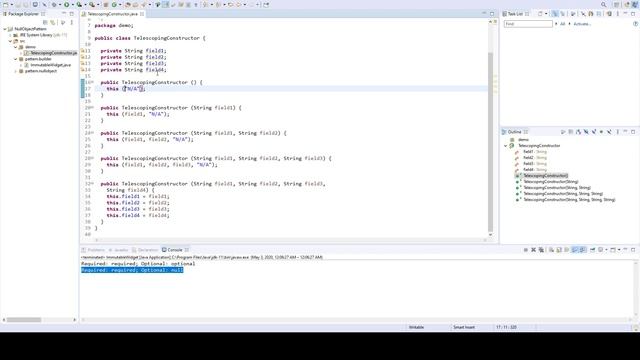The width and height of the screenshot is (640, 360).
Task: Click the New Java Class green icon
Action: coord(114,4)
